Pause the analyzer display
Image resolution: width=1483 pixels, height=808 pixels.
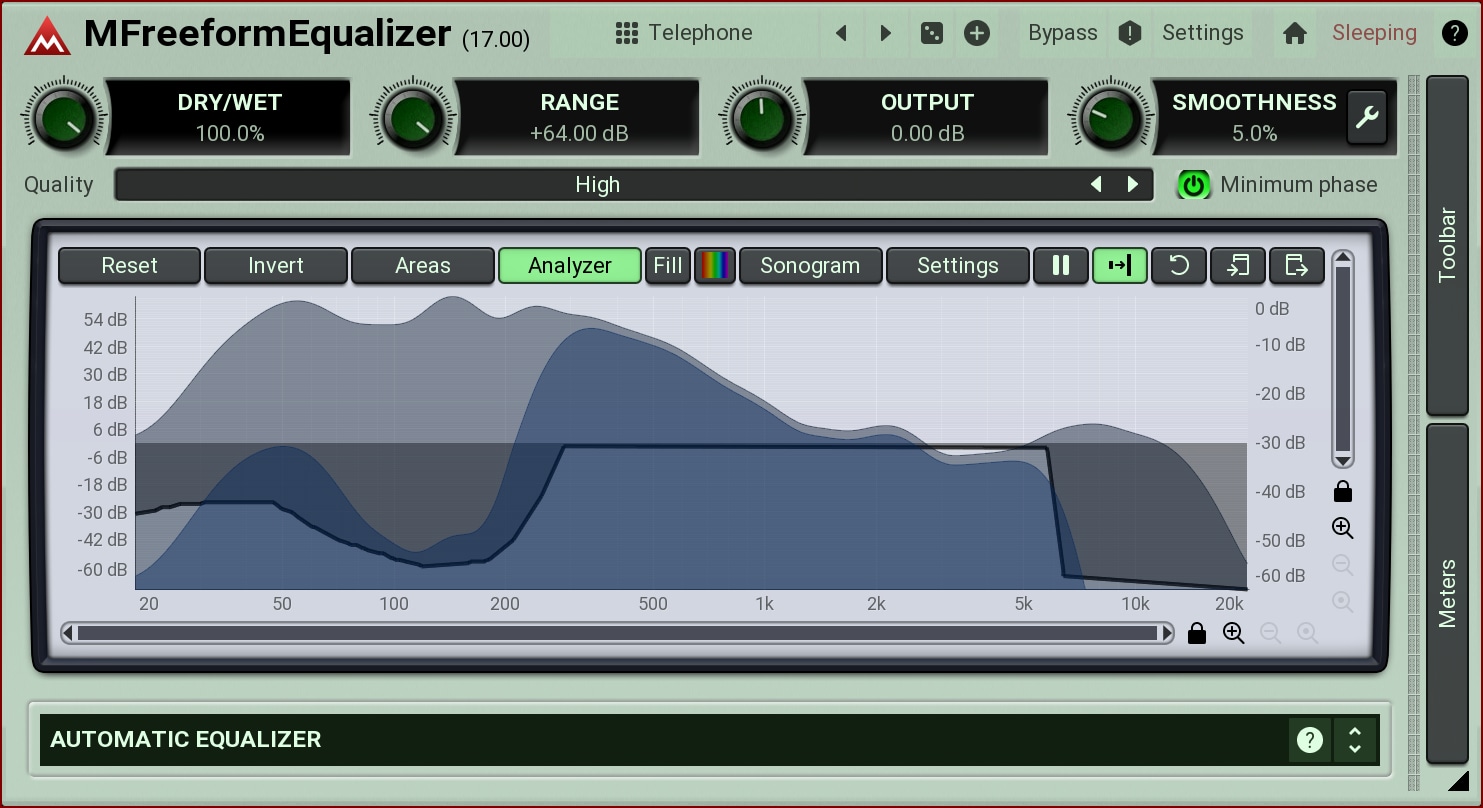pyautogui.click(x=1060, y=266)
